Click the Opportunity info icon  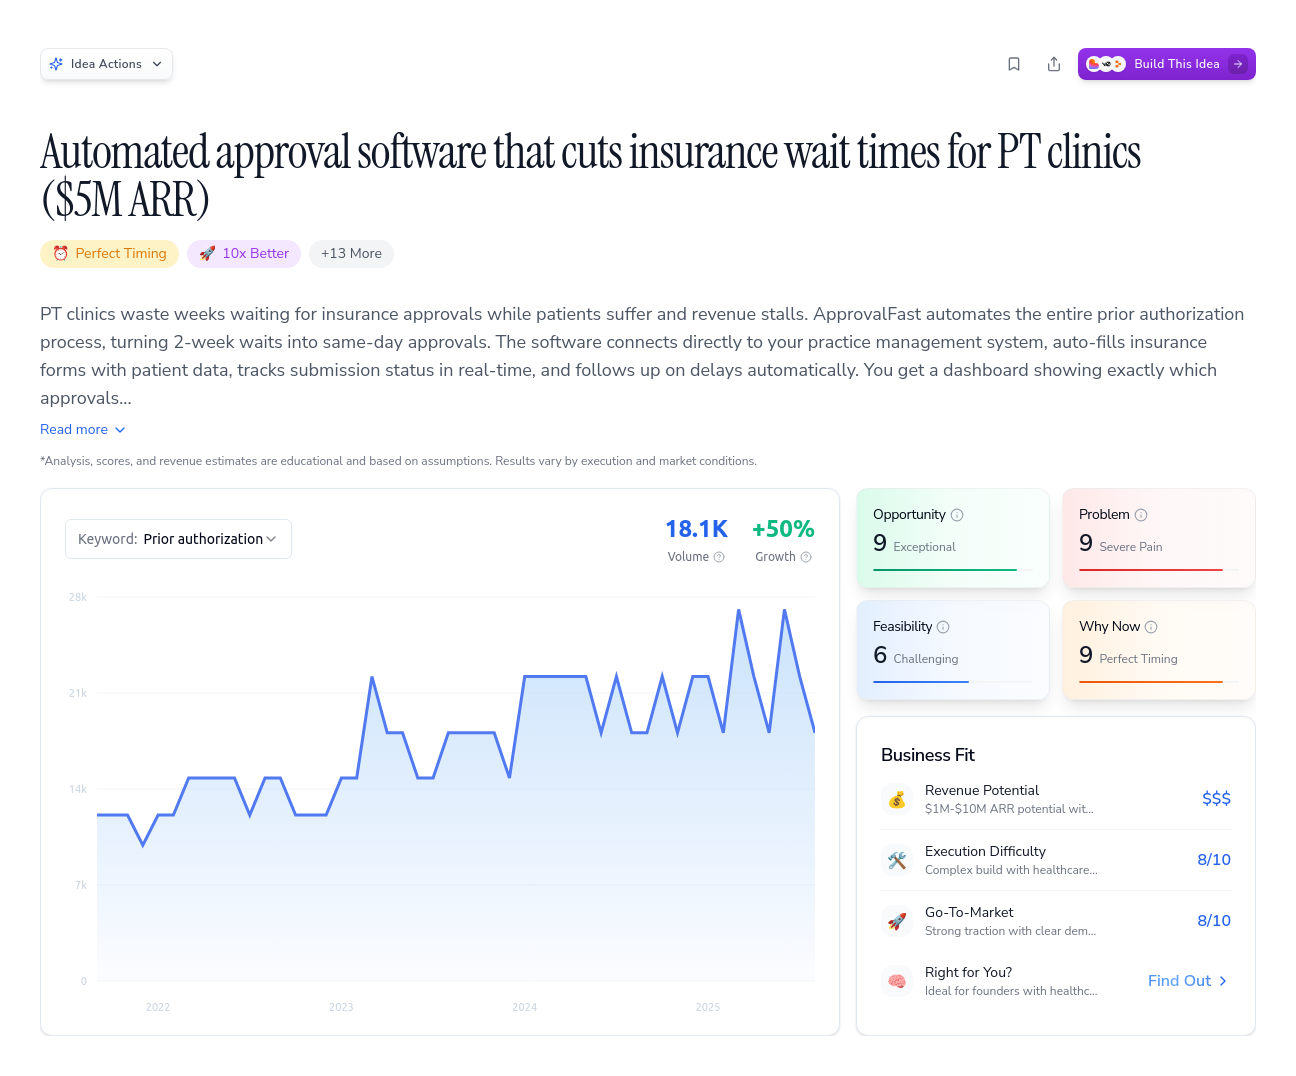[x=957, y=514]
